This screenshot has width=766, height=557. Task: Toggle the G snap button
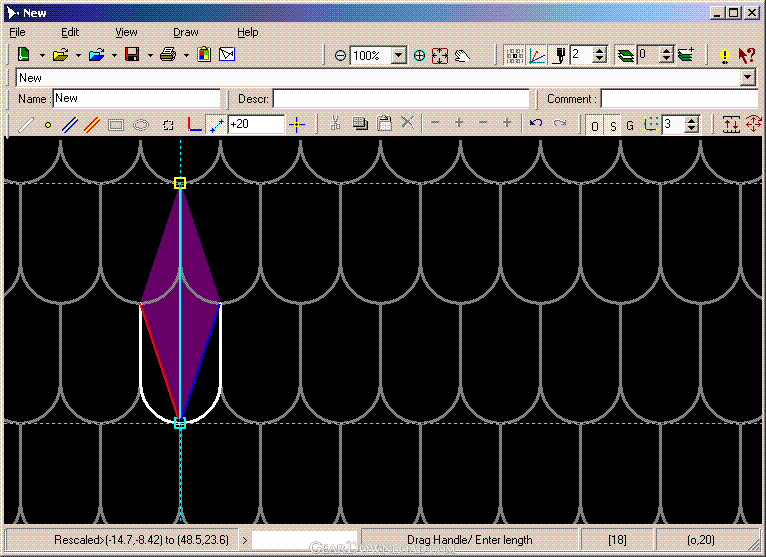pos(630,126)
